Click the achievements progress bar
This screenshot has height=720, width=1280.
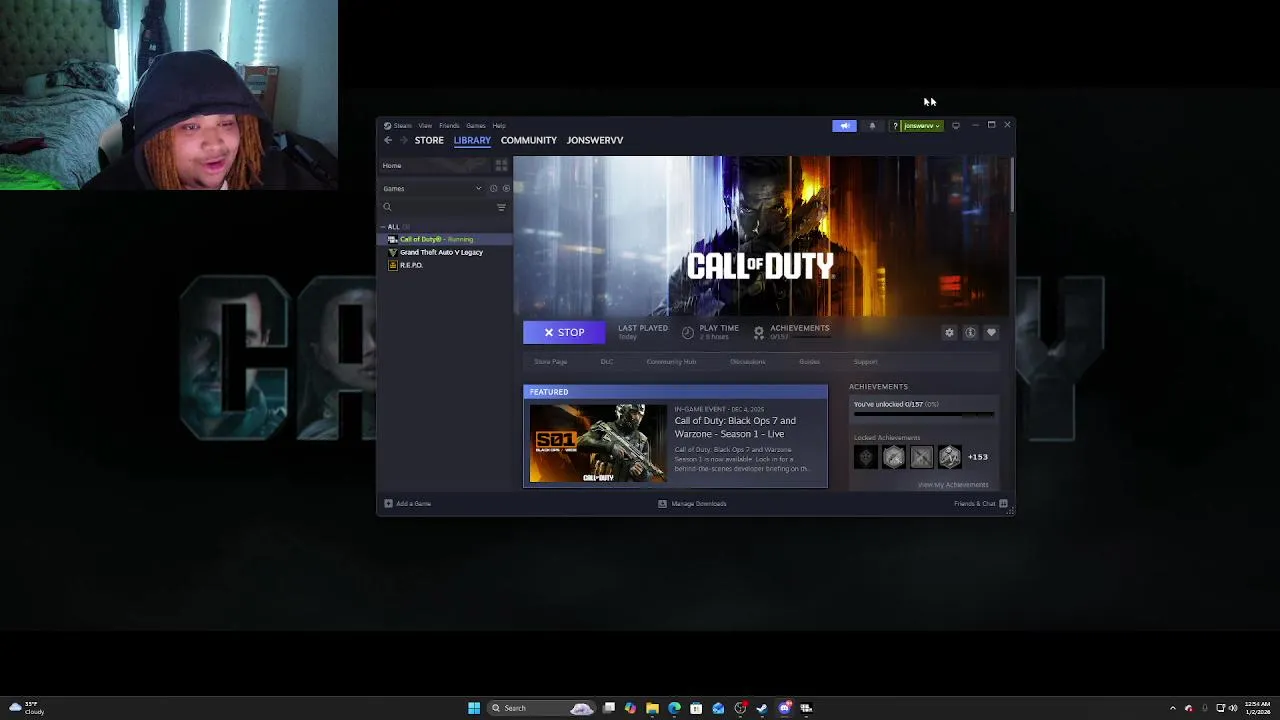point(924,413)
